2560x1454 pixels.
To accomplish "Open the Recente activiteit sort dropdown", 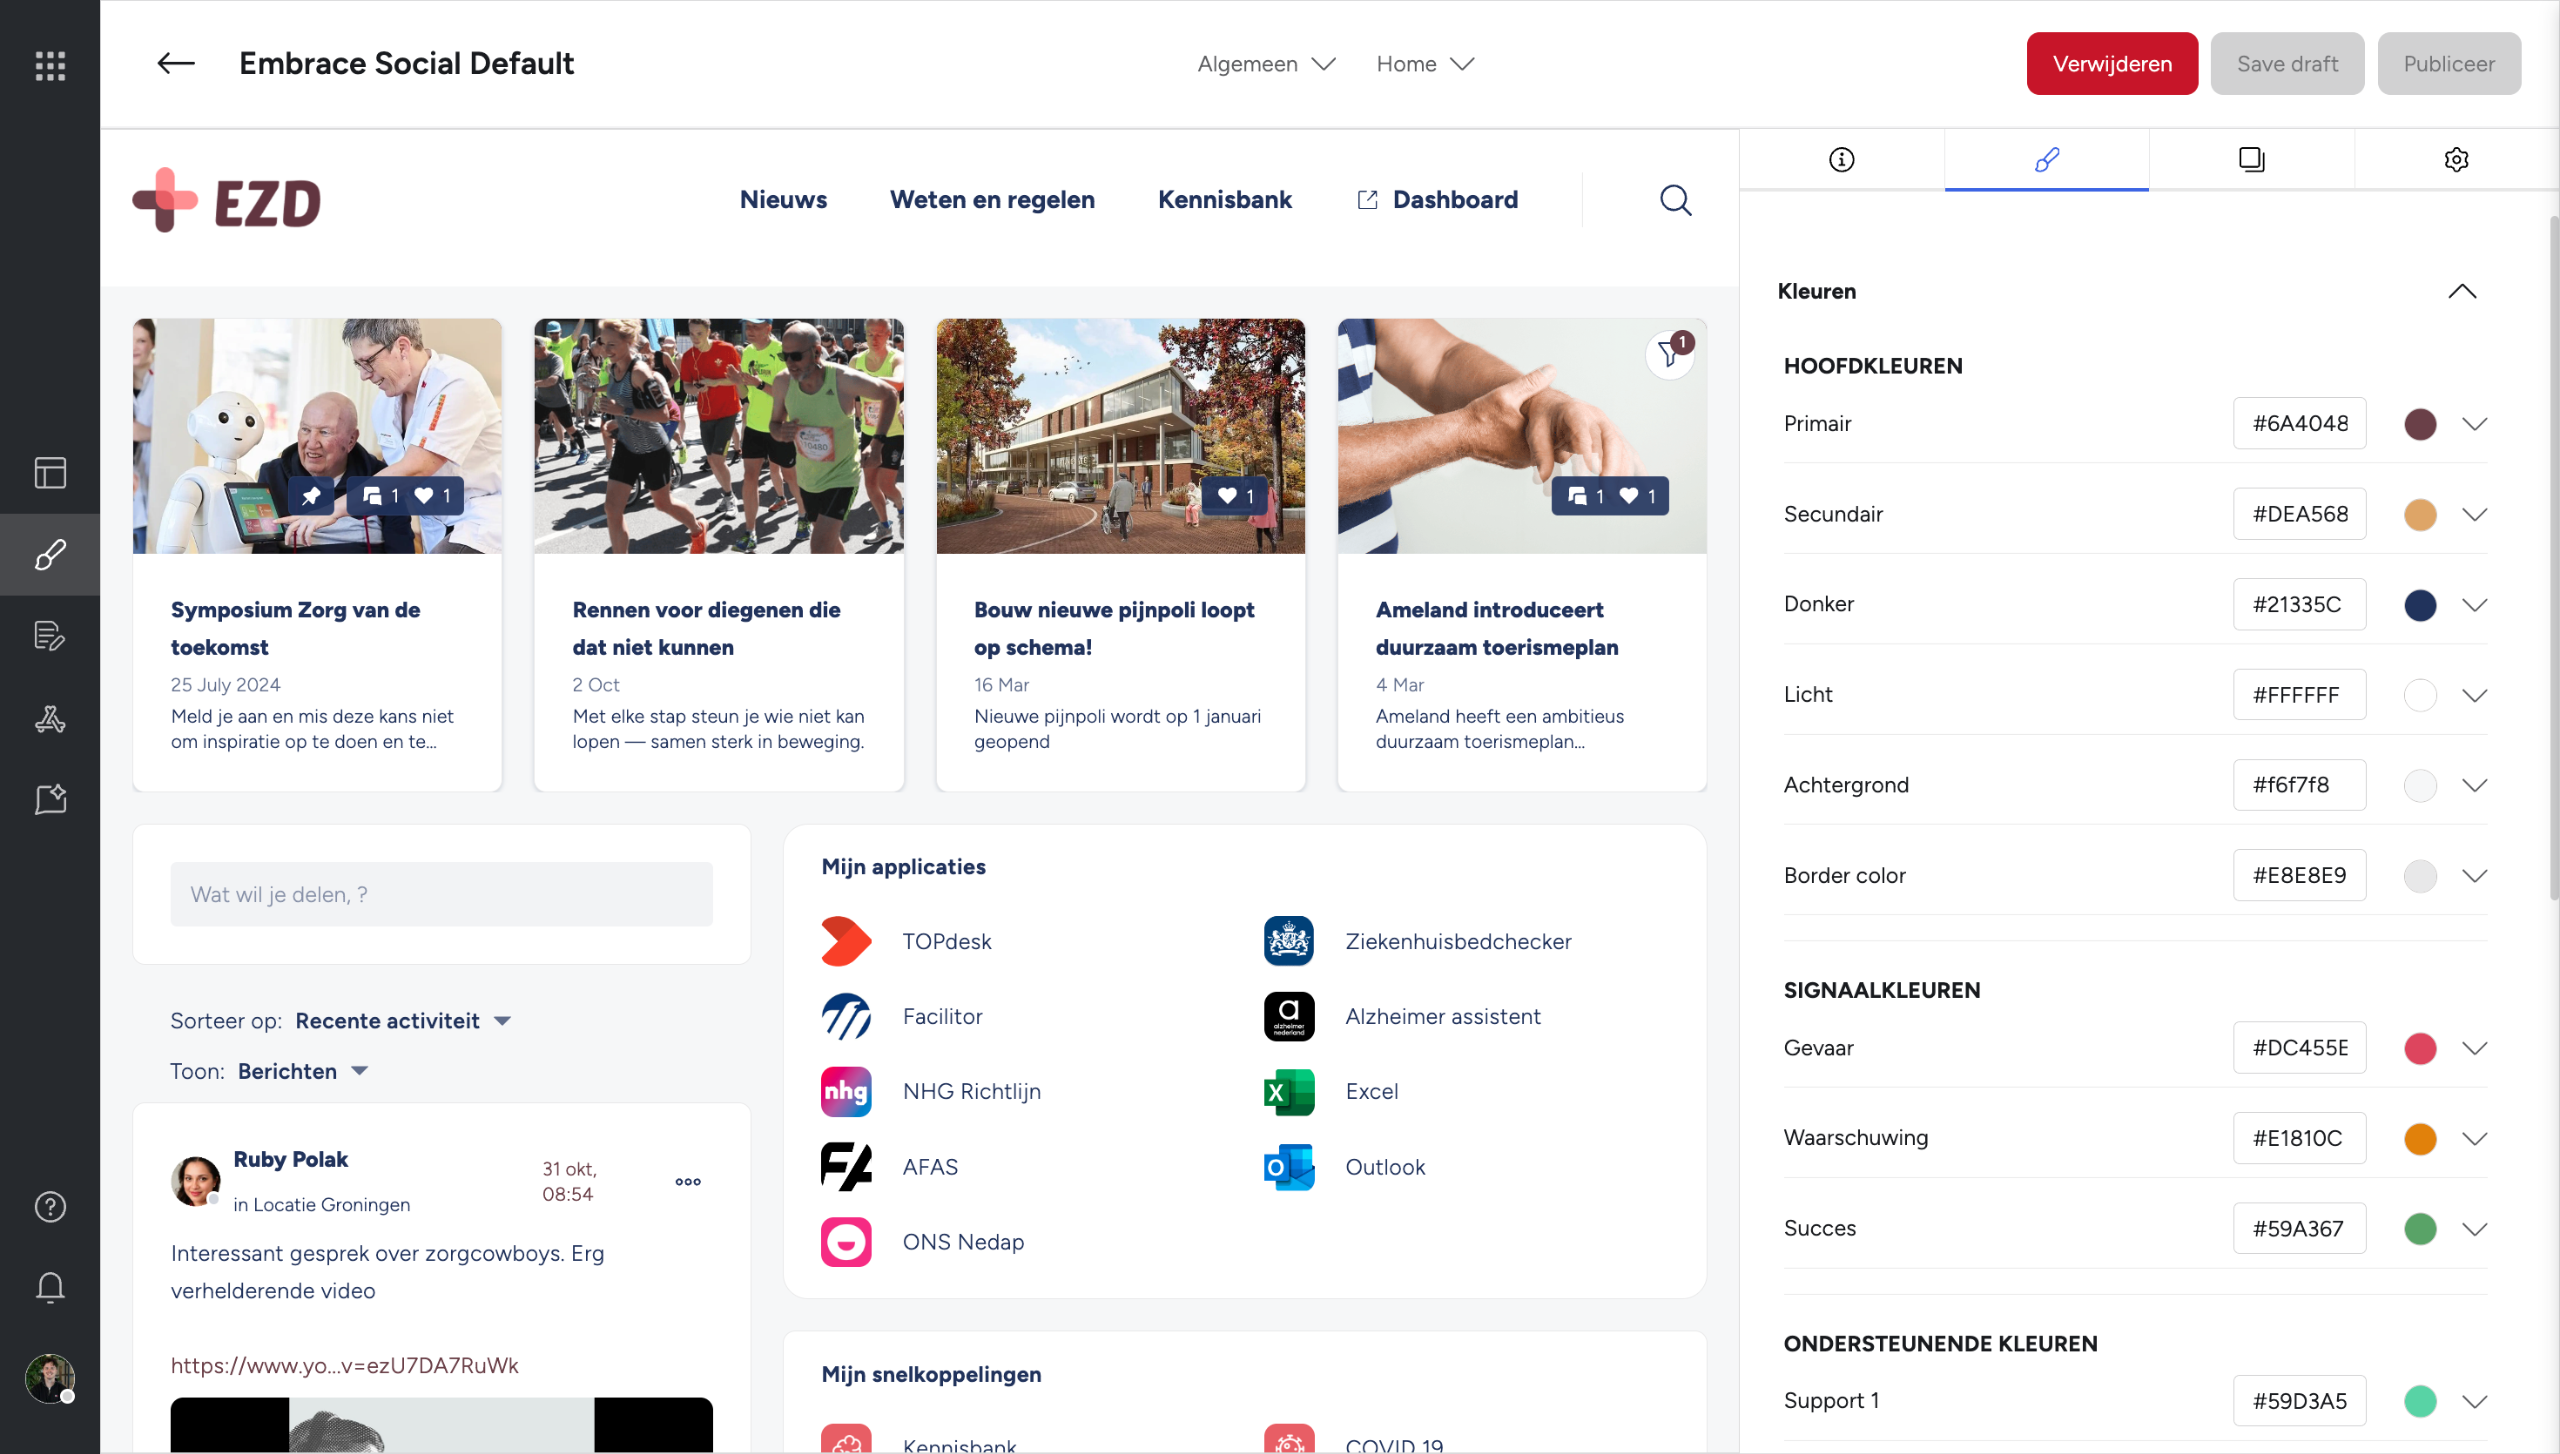I will (x=404, y=1021).
